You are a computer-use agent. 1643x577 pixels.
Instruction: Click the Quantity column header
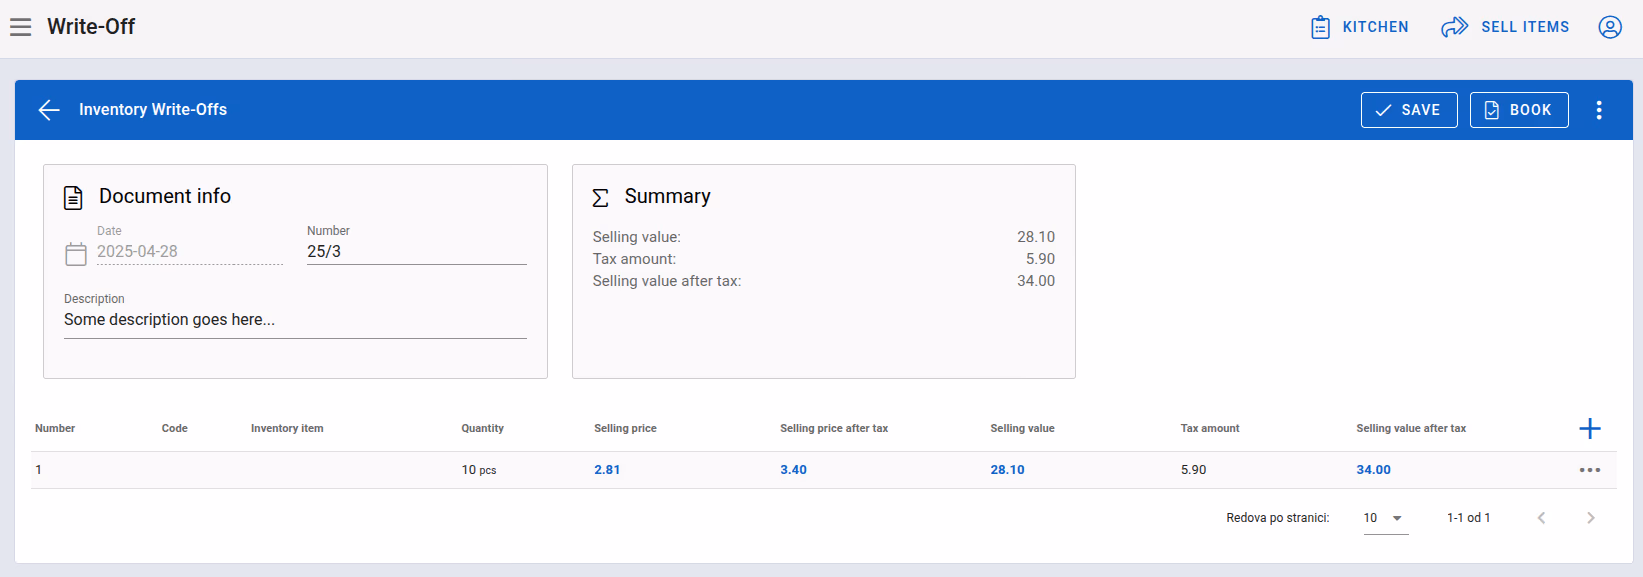(x=482, y=428)
